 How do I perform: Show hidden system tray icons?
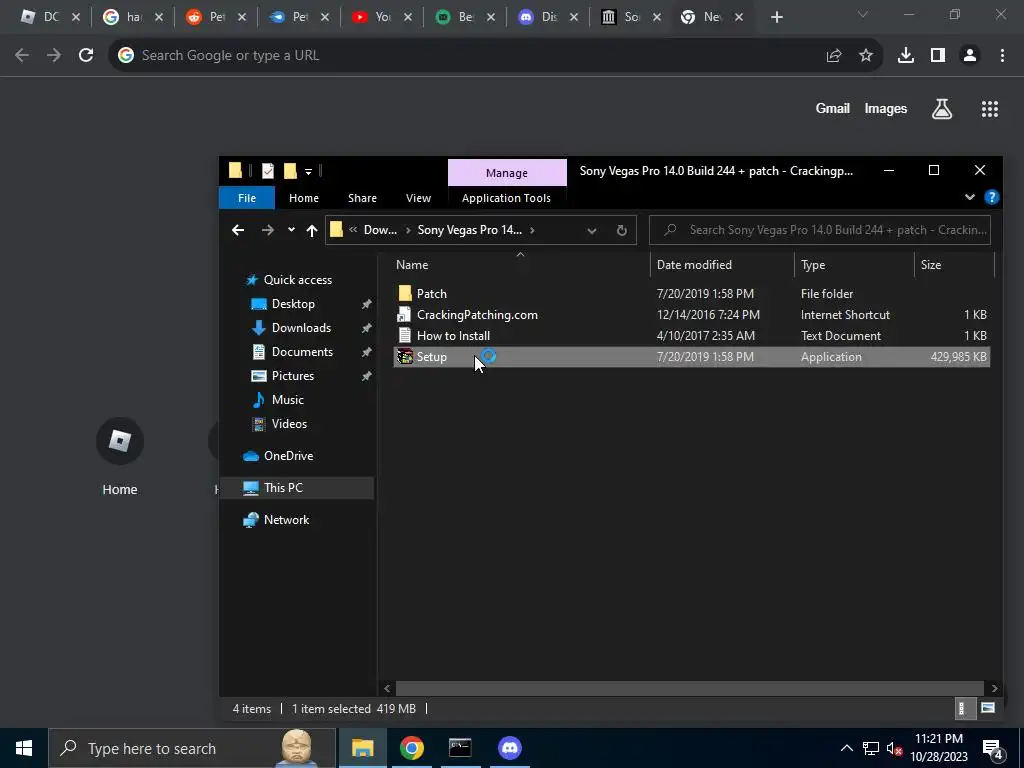tap(846, 748)
